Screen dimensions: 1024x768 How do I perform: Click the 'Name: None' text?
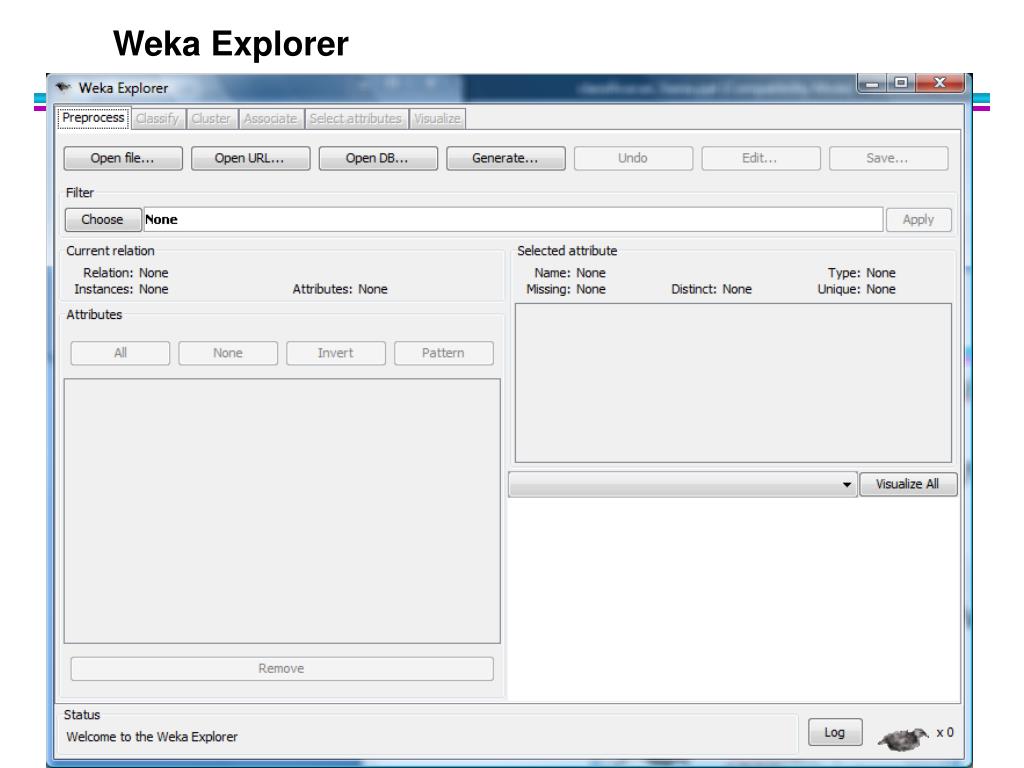(x=569, y=273)
